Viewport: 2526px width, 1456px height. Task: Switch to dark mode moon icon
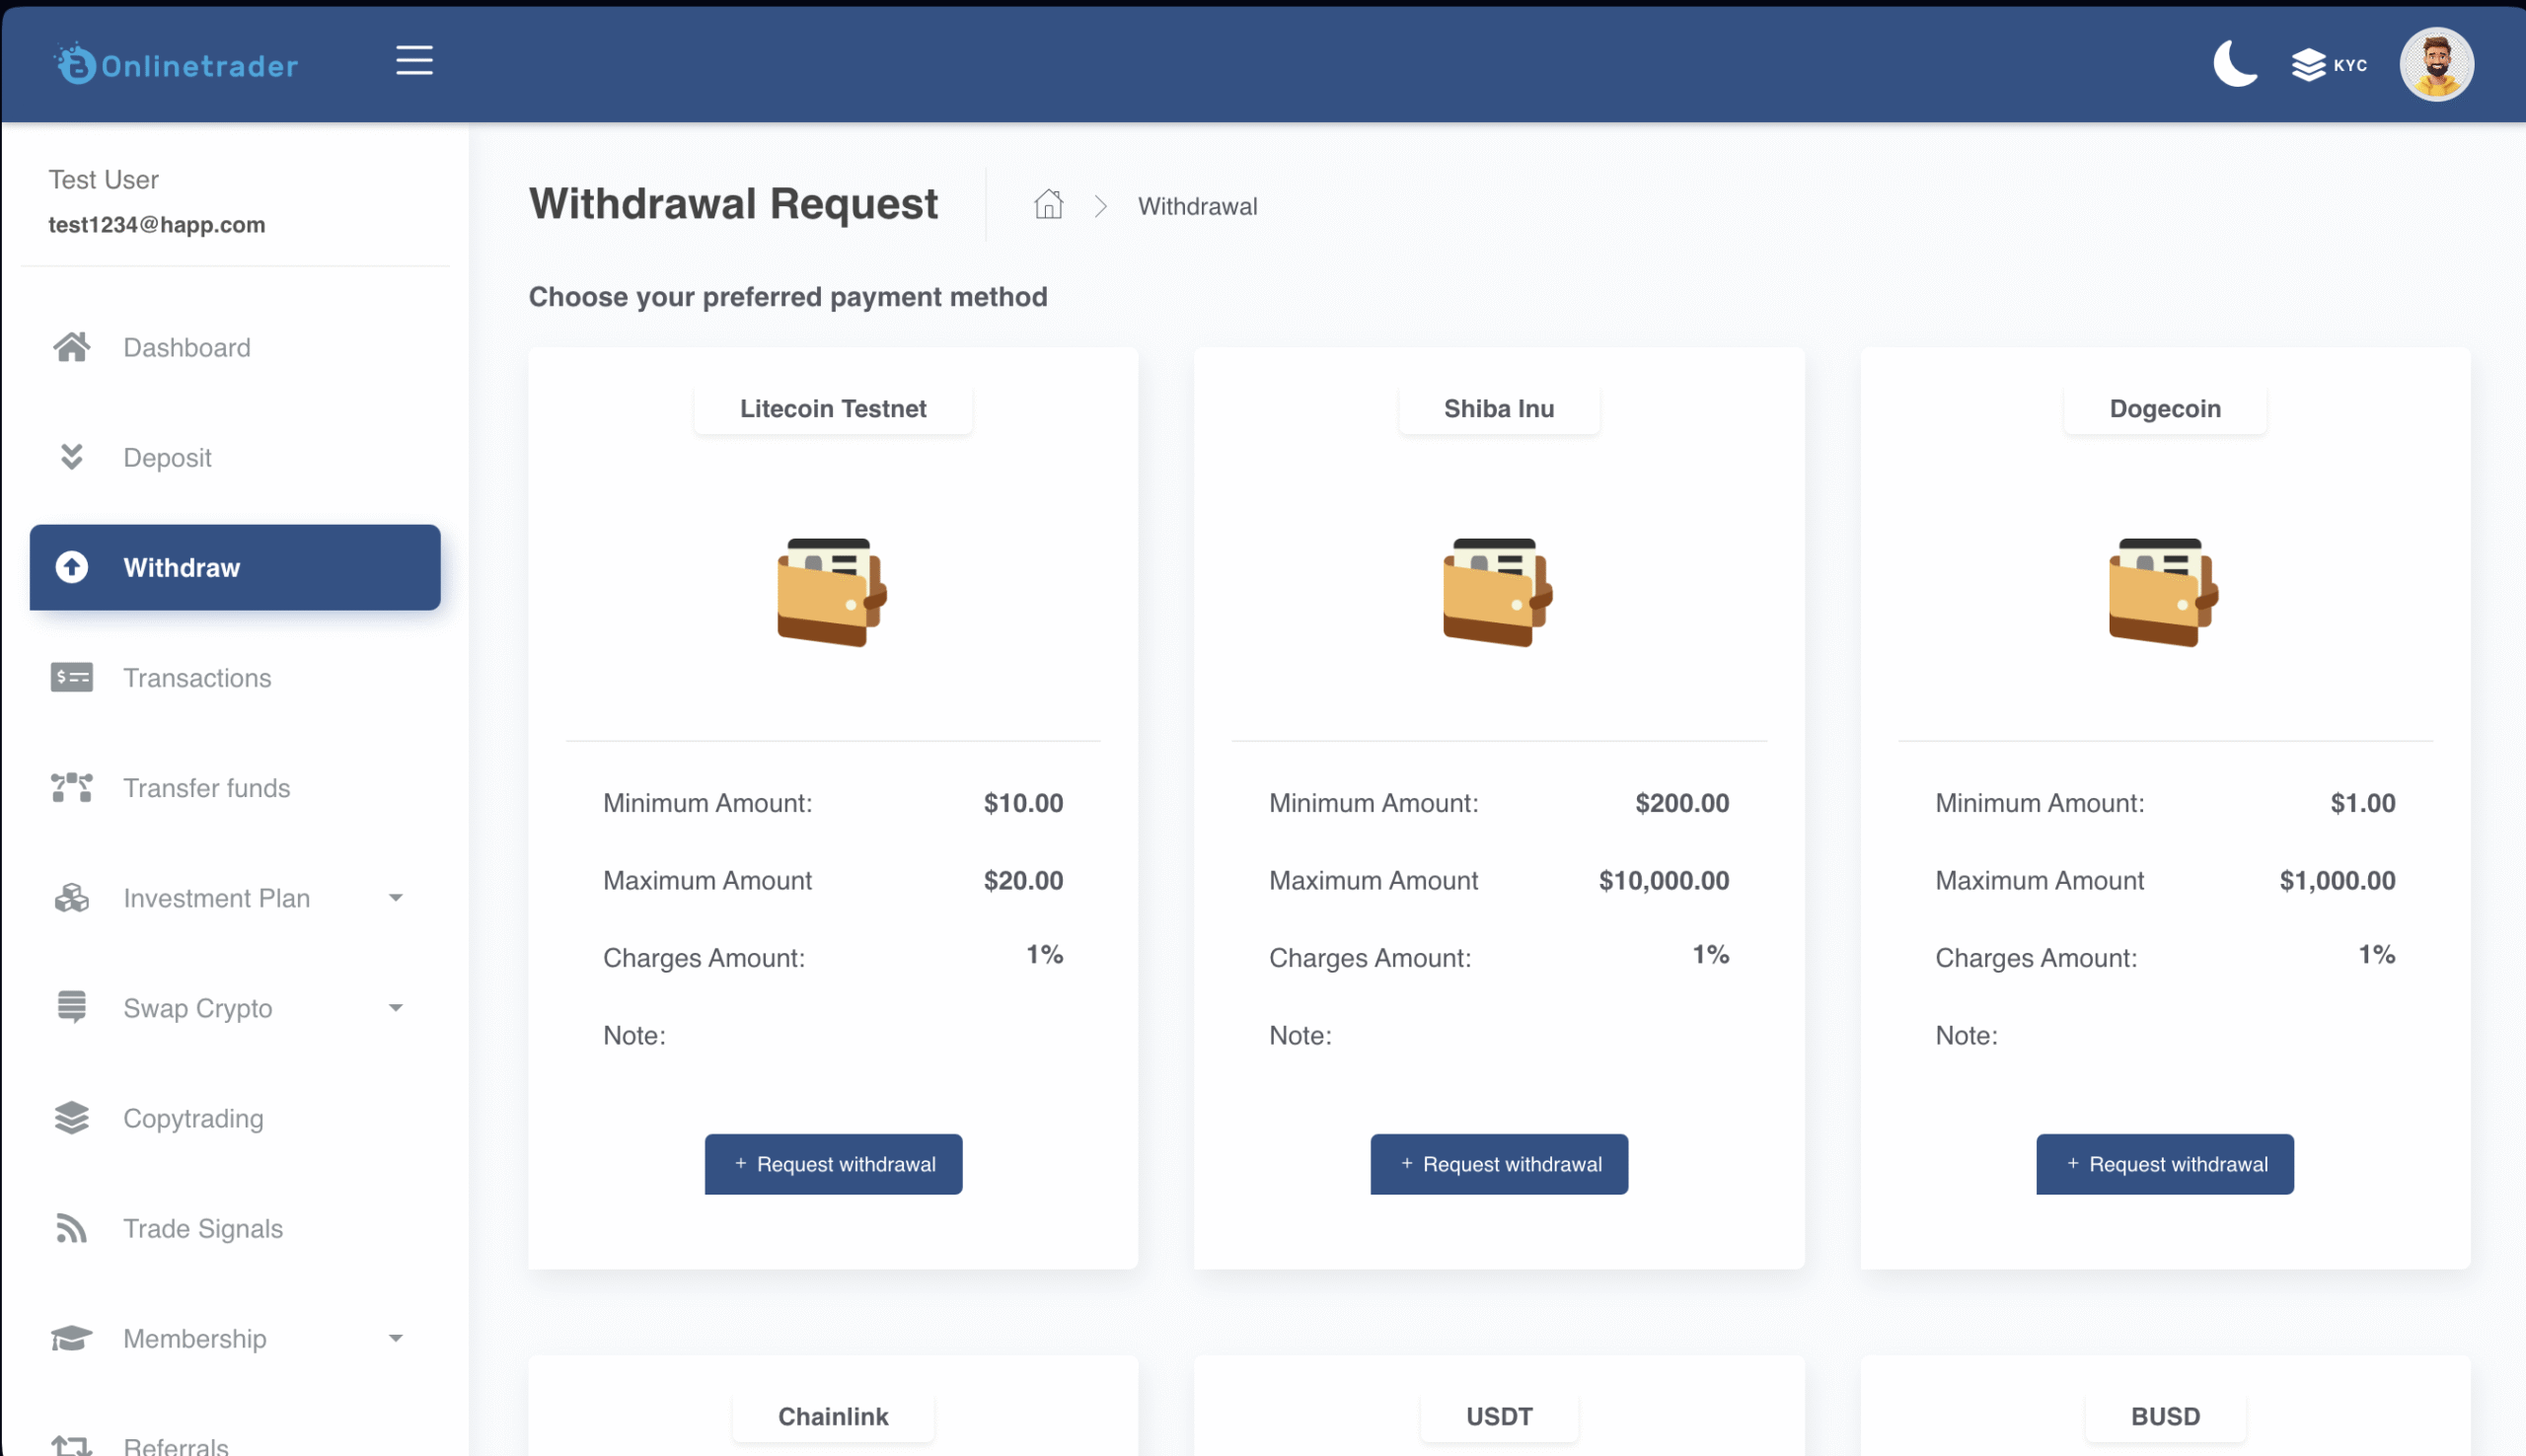[x=2235, y=64]
